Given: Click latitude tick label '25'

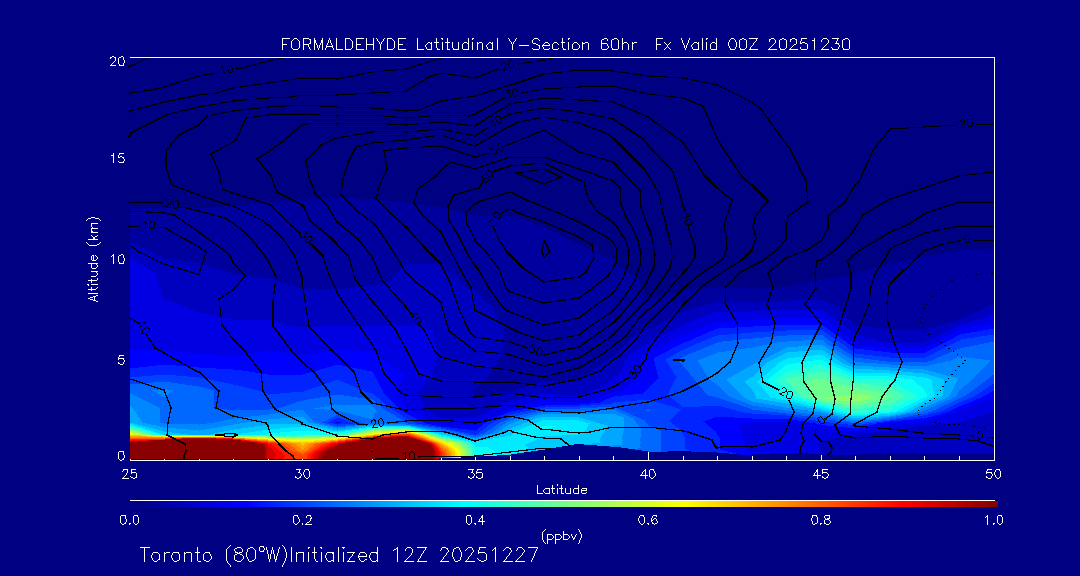Looking at the screenshot, I should (129, 474).
